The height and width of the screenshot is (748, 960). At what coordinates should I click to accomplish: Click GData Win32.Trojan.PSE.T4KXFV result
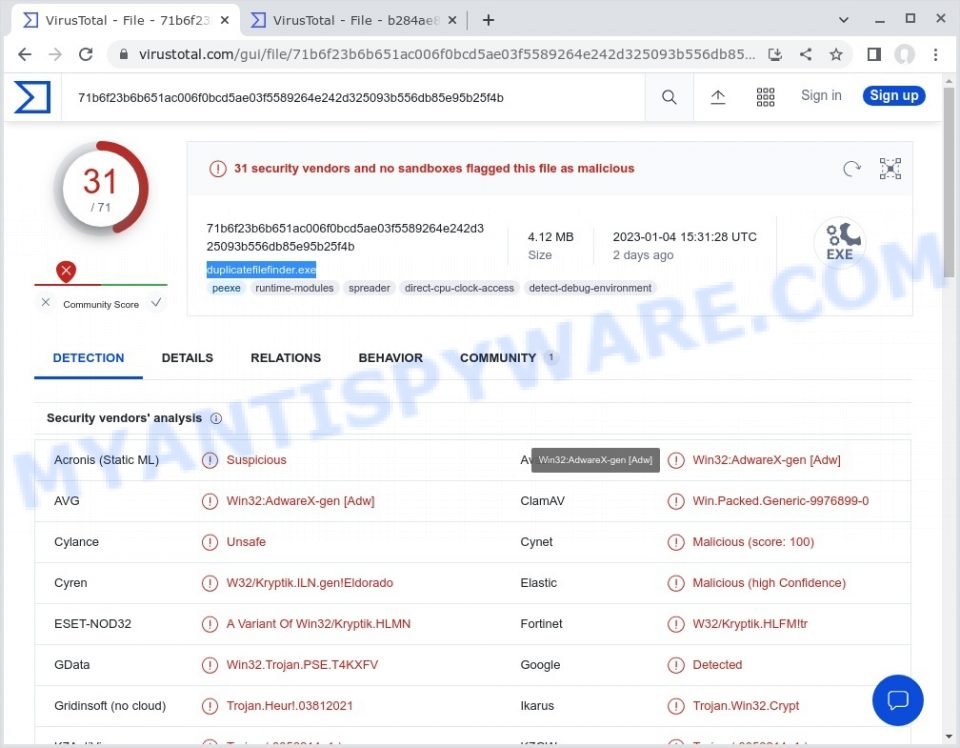coord(302,665)
